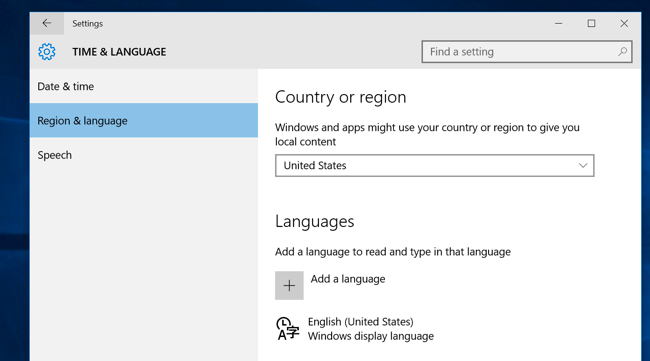Focus the Find a setting box
Screen dimensions: 650x361
[x=527, y=52]
